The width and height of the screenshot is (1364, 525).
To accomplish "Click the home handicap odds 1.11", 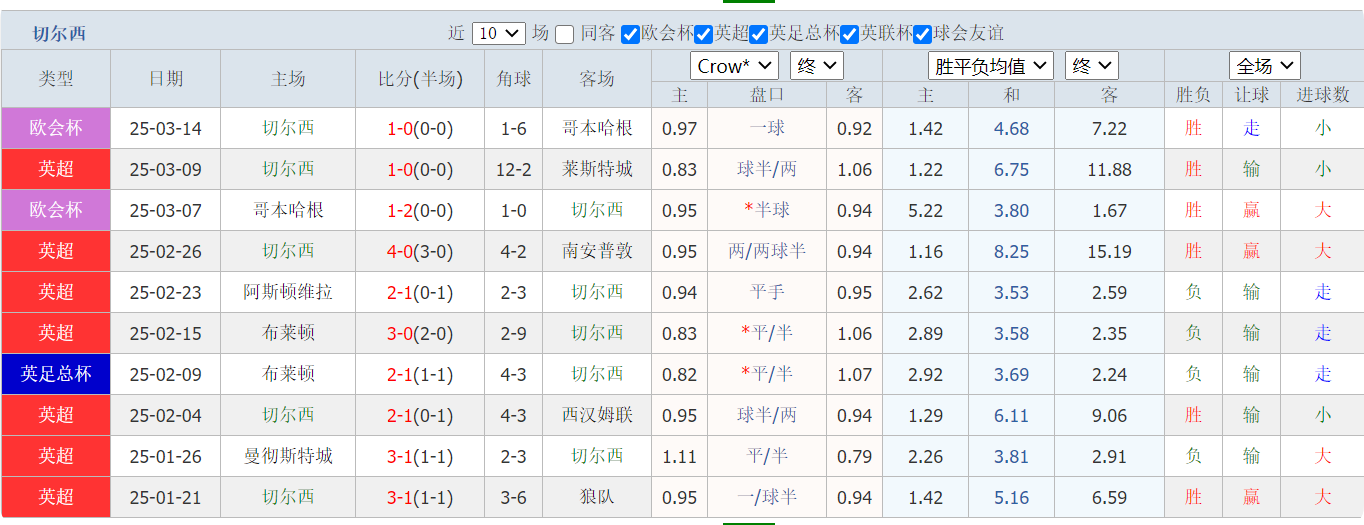I will pyautogui.click(x=680, y=456).
